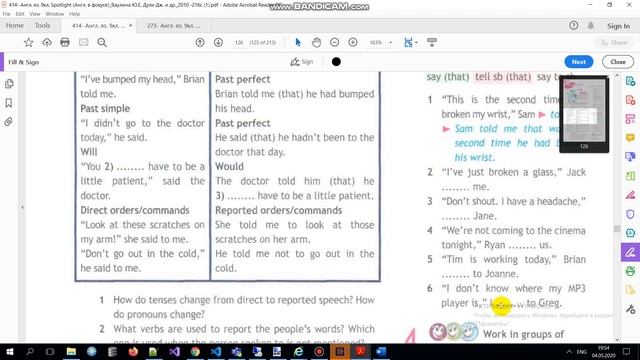Open the search magnifier tool
The width and height of the screenshot is (640, 360).
pyautogui.click(x=102, y=42)
